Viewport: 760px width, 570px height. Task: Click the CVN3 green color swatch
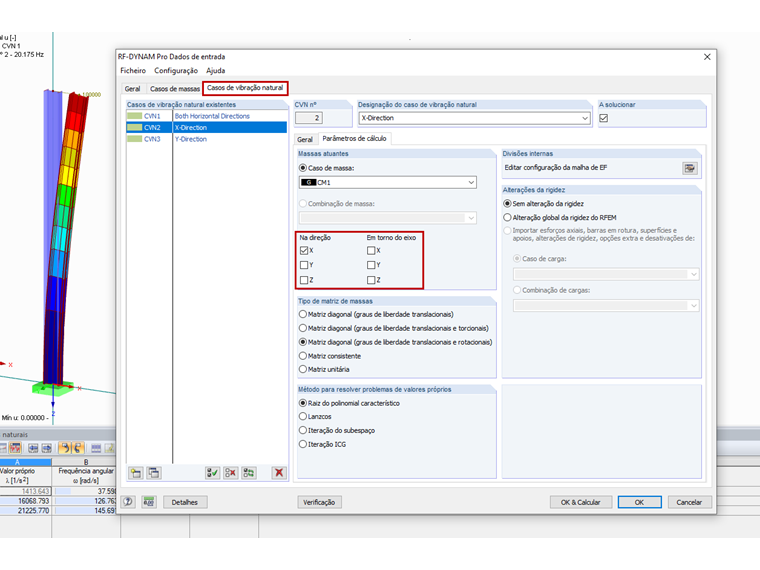[134, 139]
